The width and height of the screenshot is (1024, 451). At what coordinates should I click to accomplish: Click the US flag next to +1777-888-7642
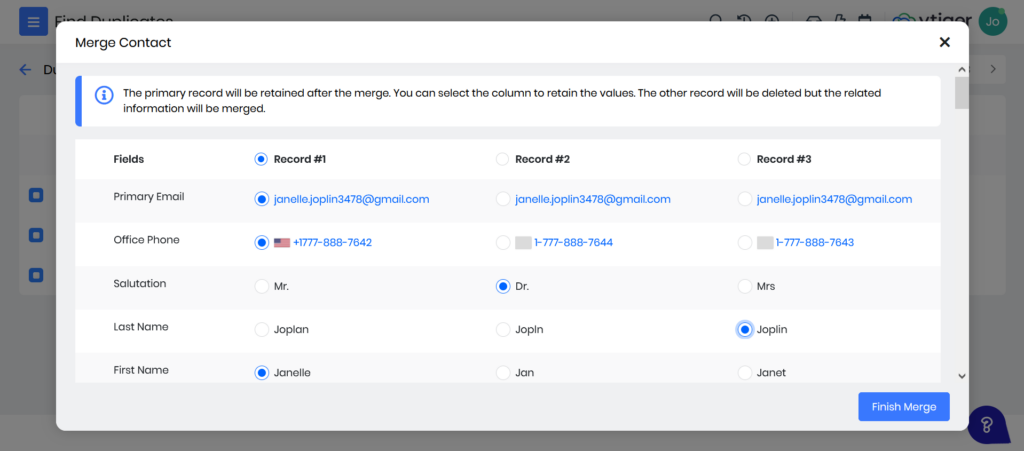(x=281, y=243)
